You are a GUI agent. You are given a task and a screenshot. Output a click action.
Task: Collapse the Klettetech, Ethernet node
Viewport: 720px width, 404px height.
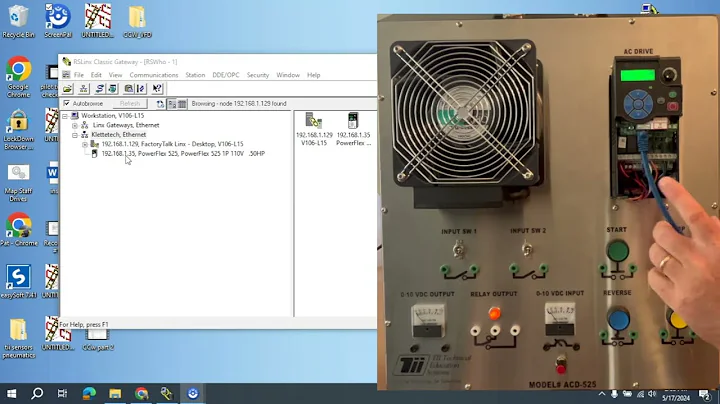point(75,135)
